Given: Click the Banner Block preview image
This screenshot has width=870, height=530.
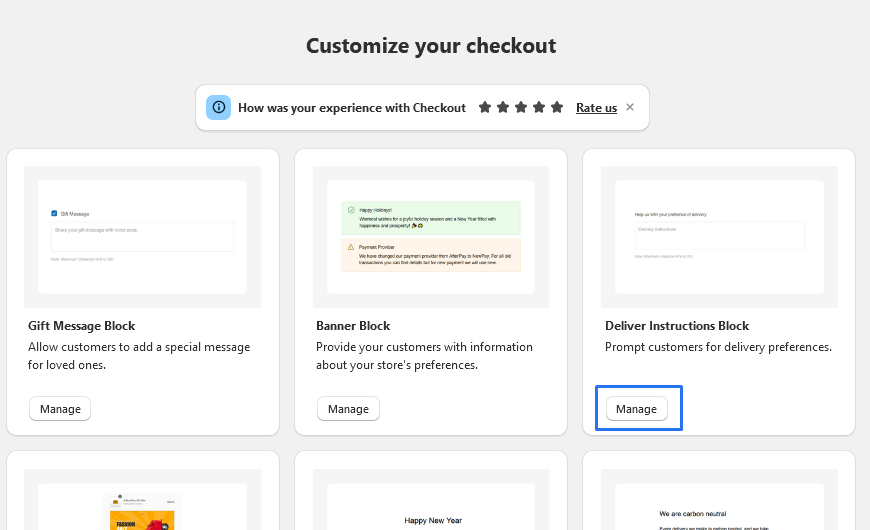Looking at the screenshot, I should point(430,237).
